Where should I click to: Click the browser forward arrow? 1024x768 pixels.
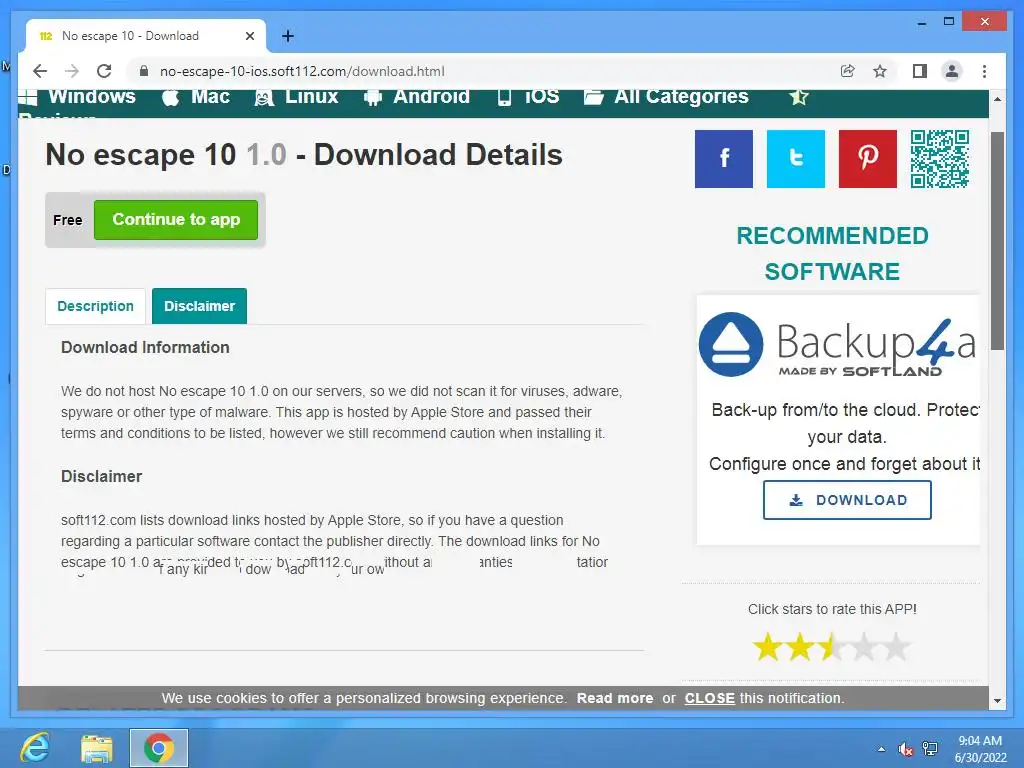pos(72,71)
